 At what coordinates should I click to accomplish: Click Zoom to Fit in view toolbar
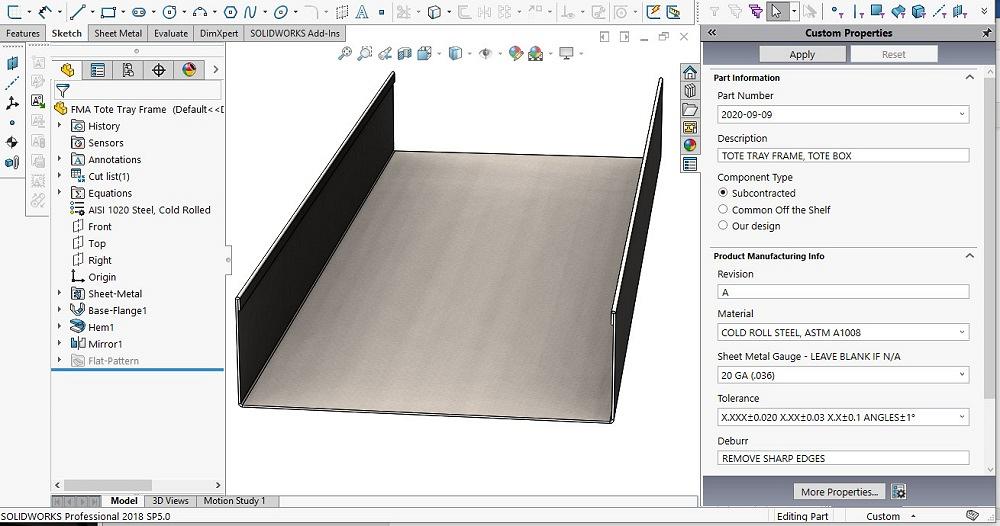344,54
